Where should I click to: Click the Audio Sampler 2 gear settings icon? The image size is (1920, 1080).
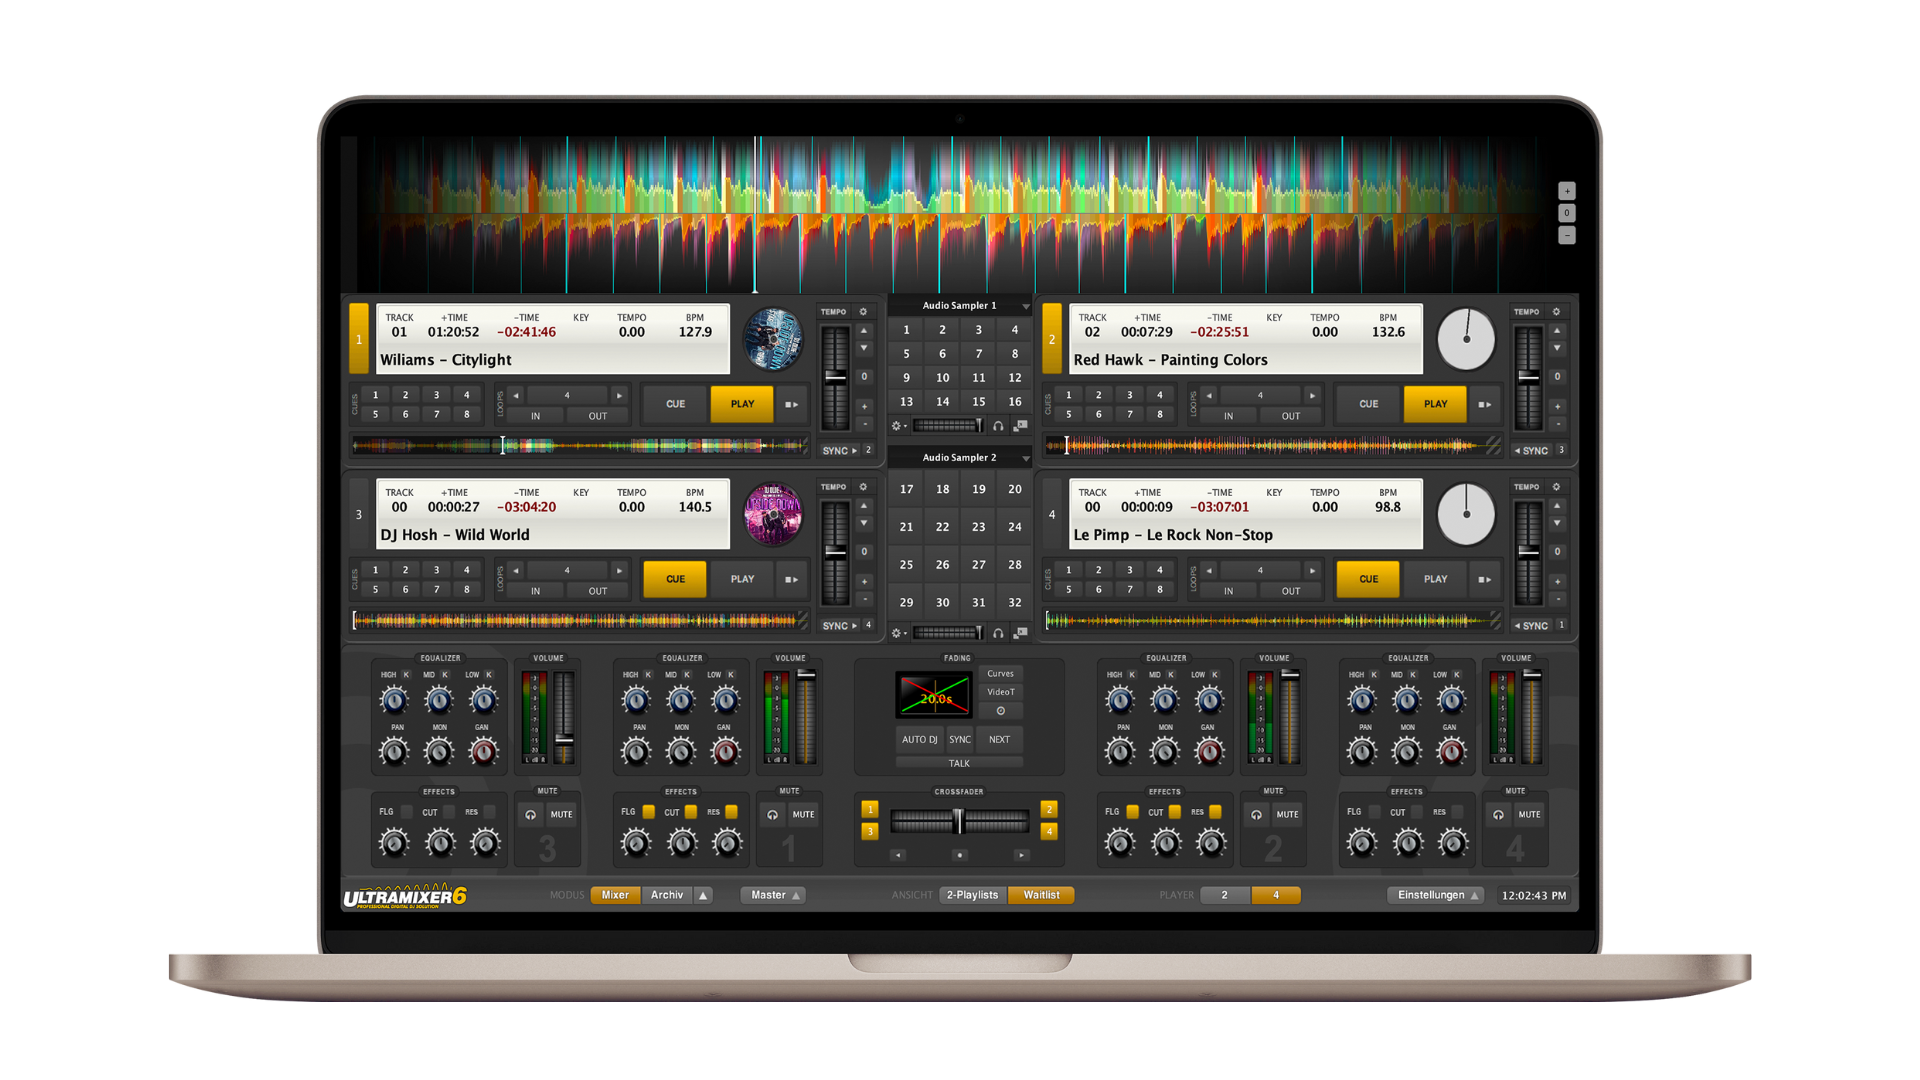click(897, 633)
